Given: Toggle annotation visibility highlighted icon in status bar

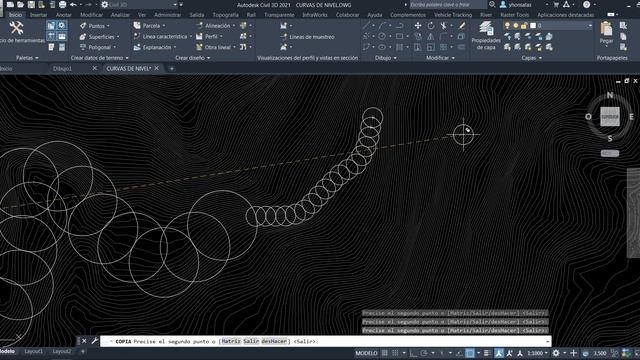Looking at the screenshot, I should (x=499, y=353).
